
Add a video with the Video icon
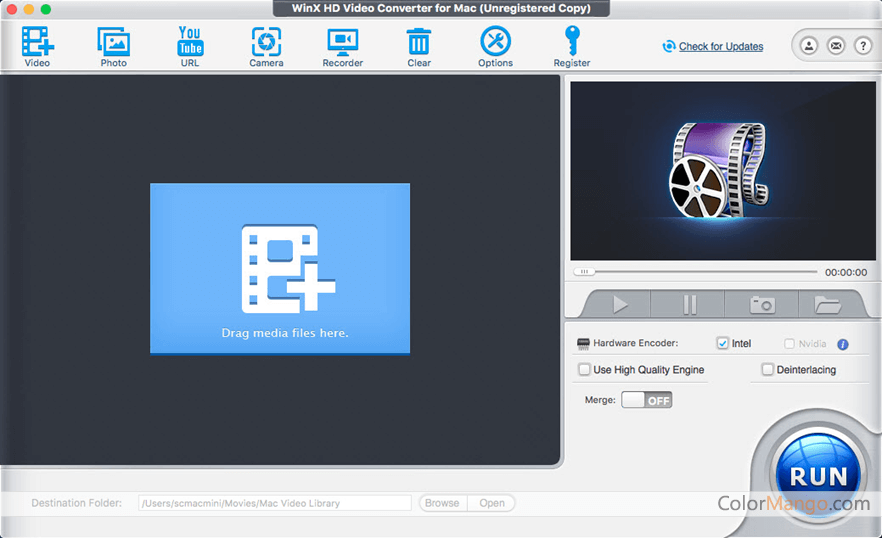click(x=37, y=47)
